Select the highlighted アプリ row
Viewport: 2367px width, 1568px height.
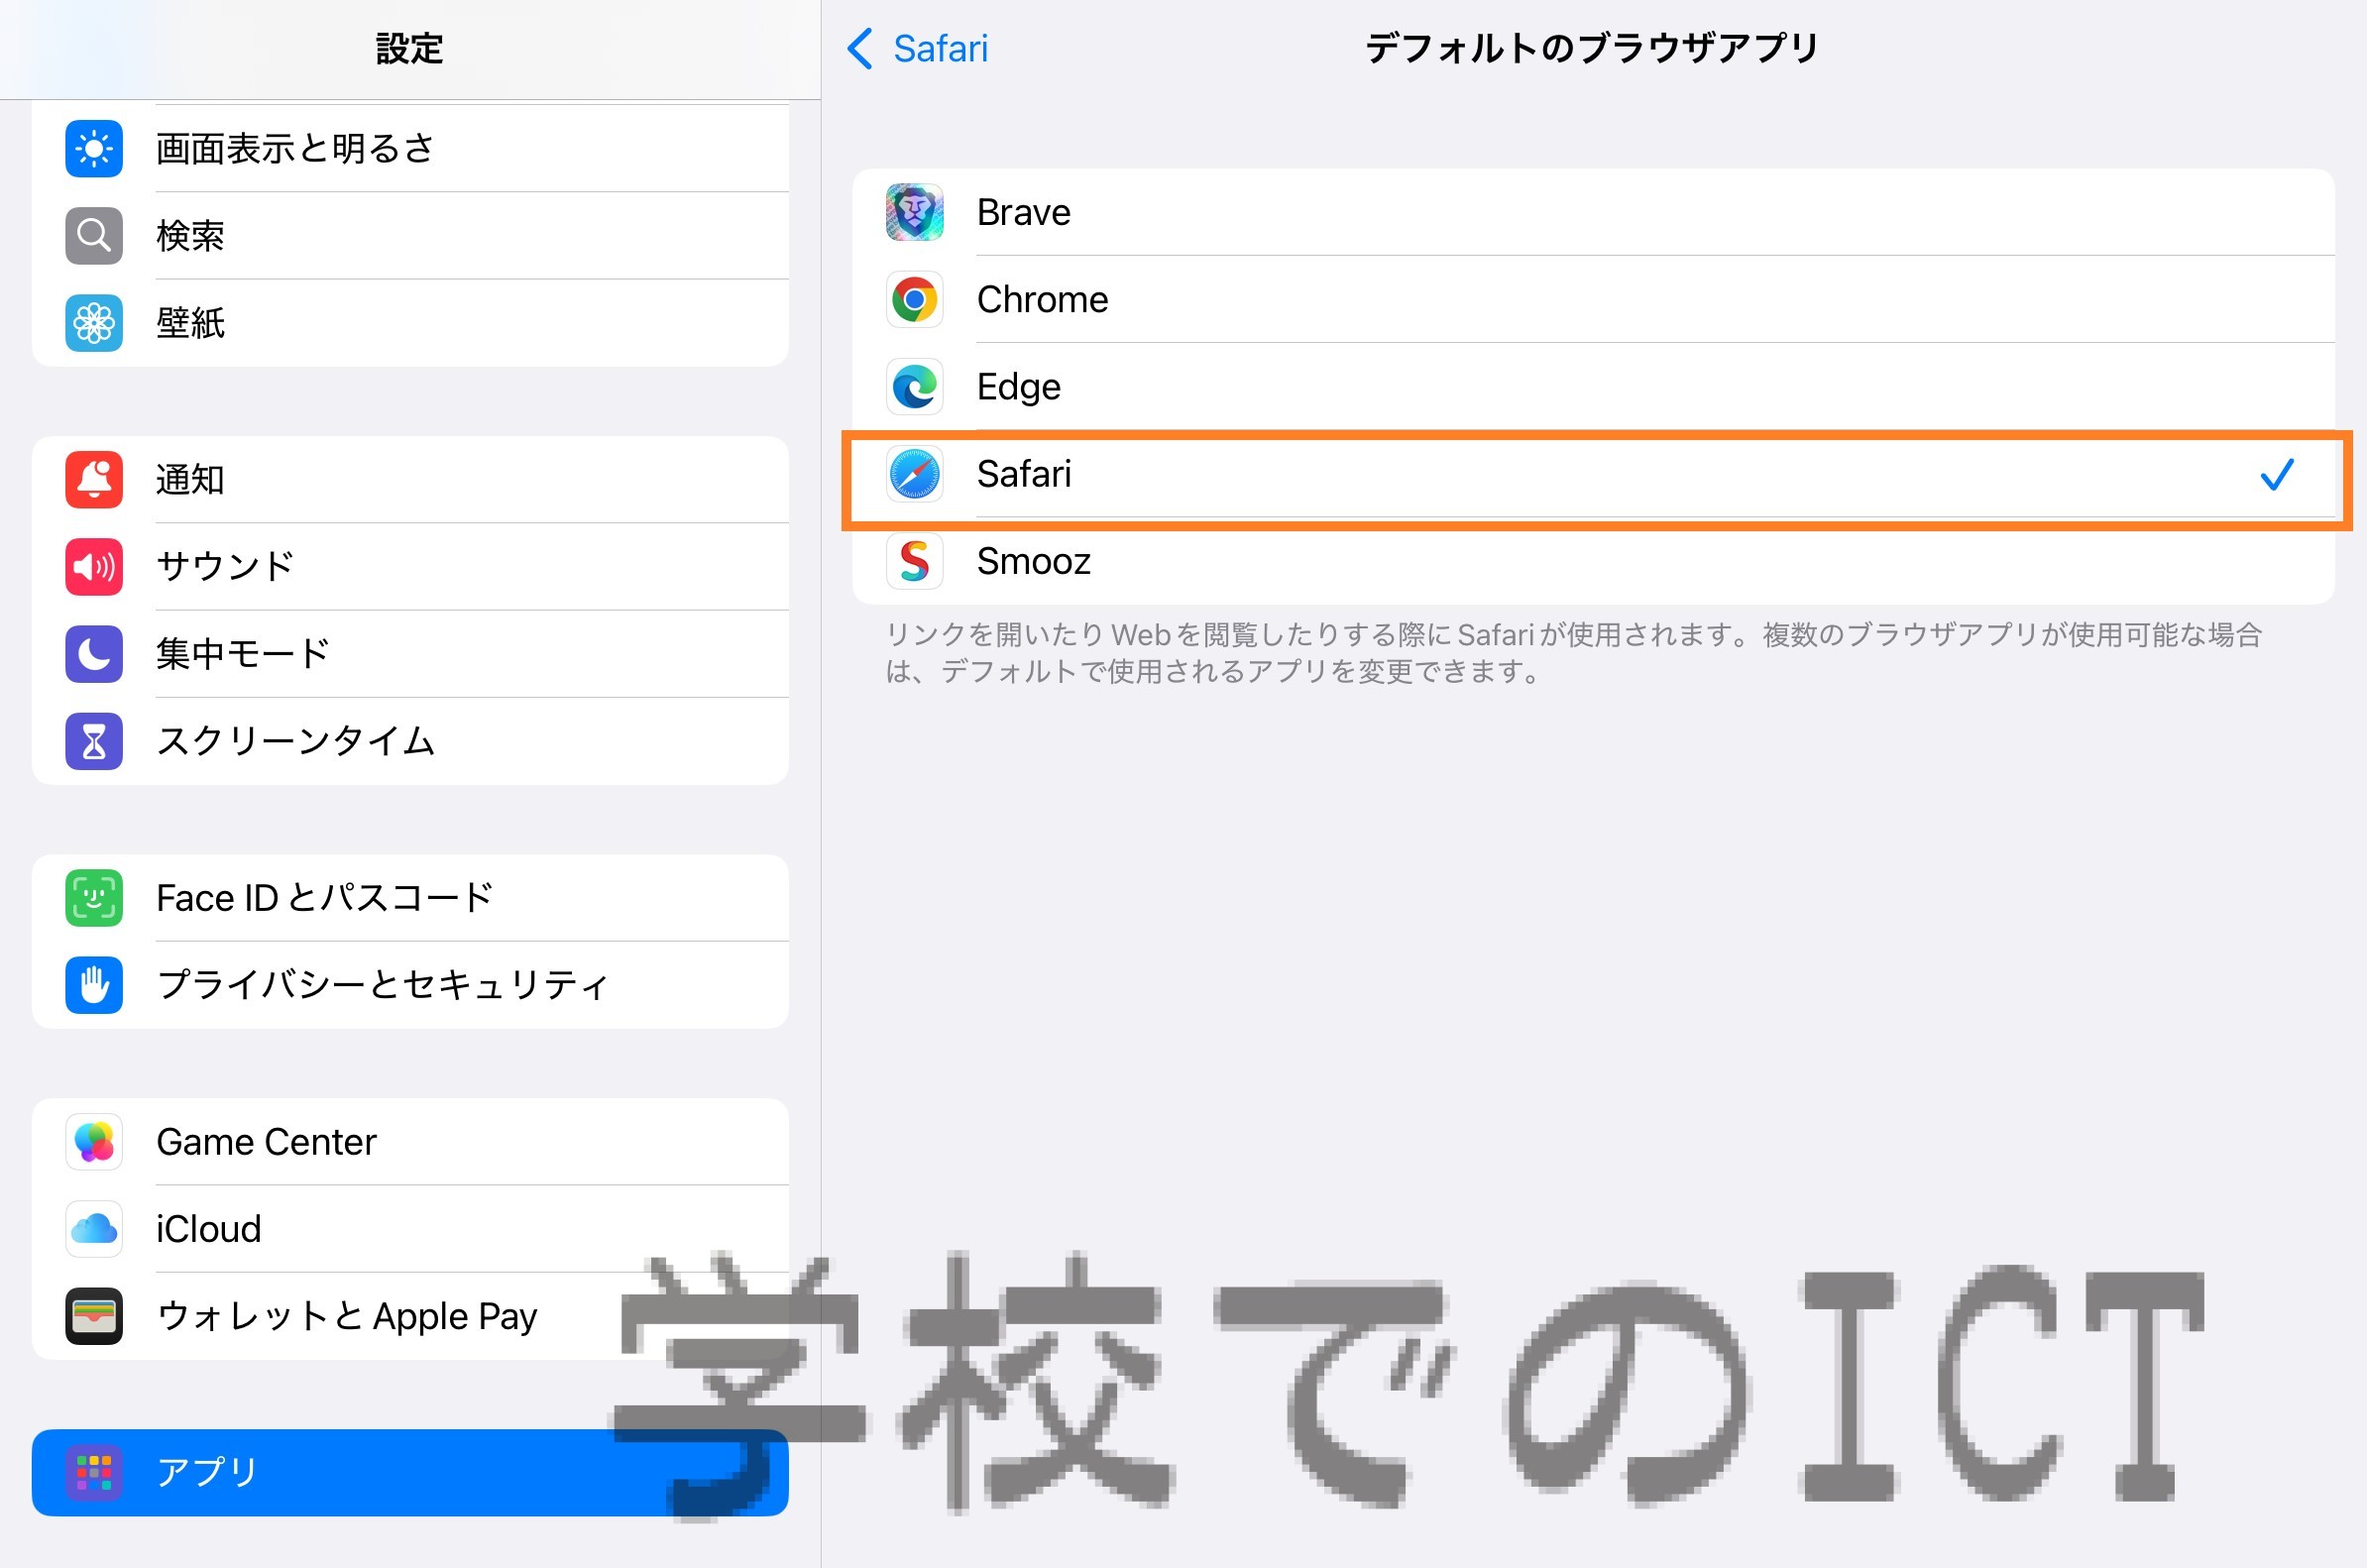coord(410,1473)
